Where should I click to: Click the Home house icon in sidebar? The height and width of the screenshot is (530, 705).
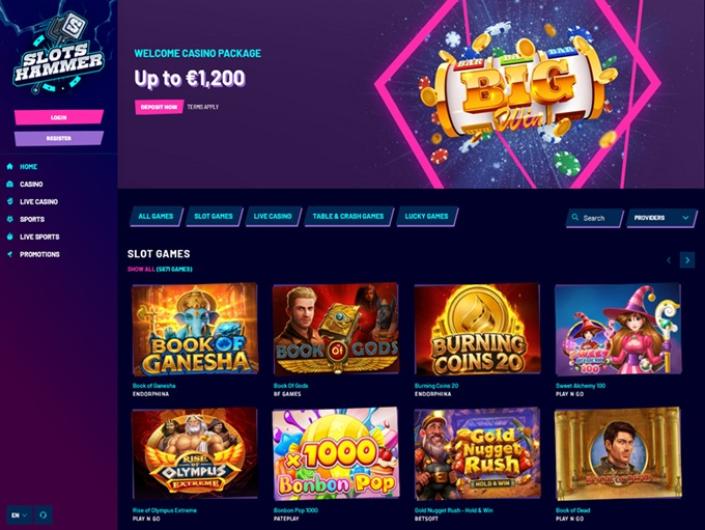coord(10,166)
